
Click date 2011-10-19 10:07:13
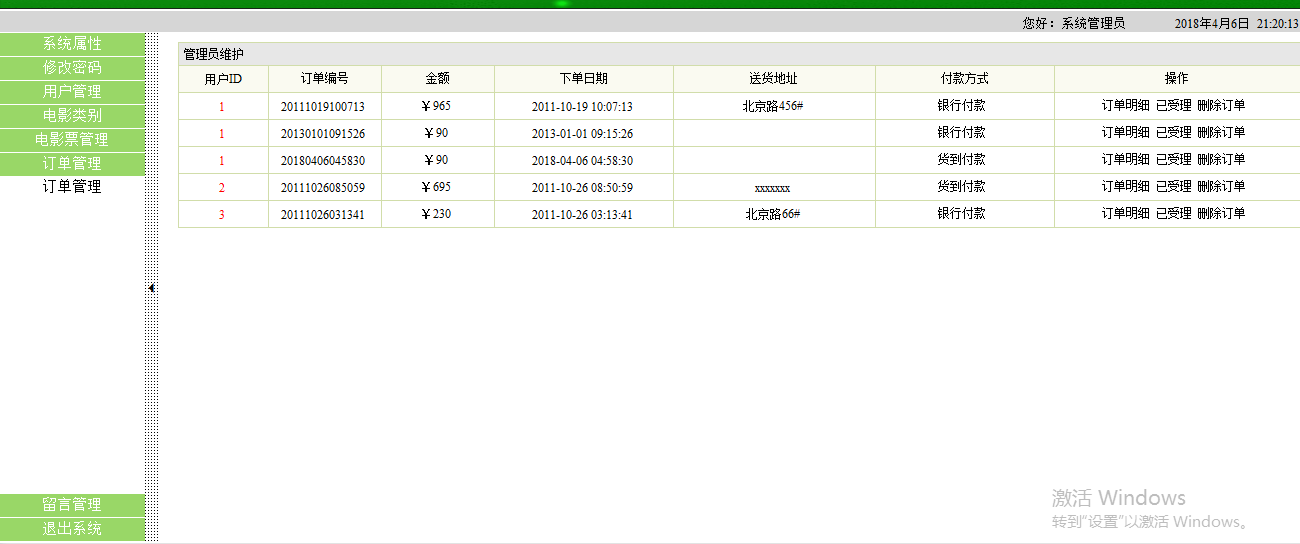point(582,106)
